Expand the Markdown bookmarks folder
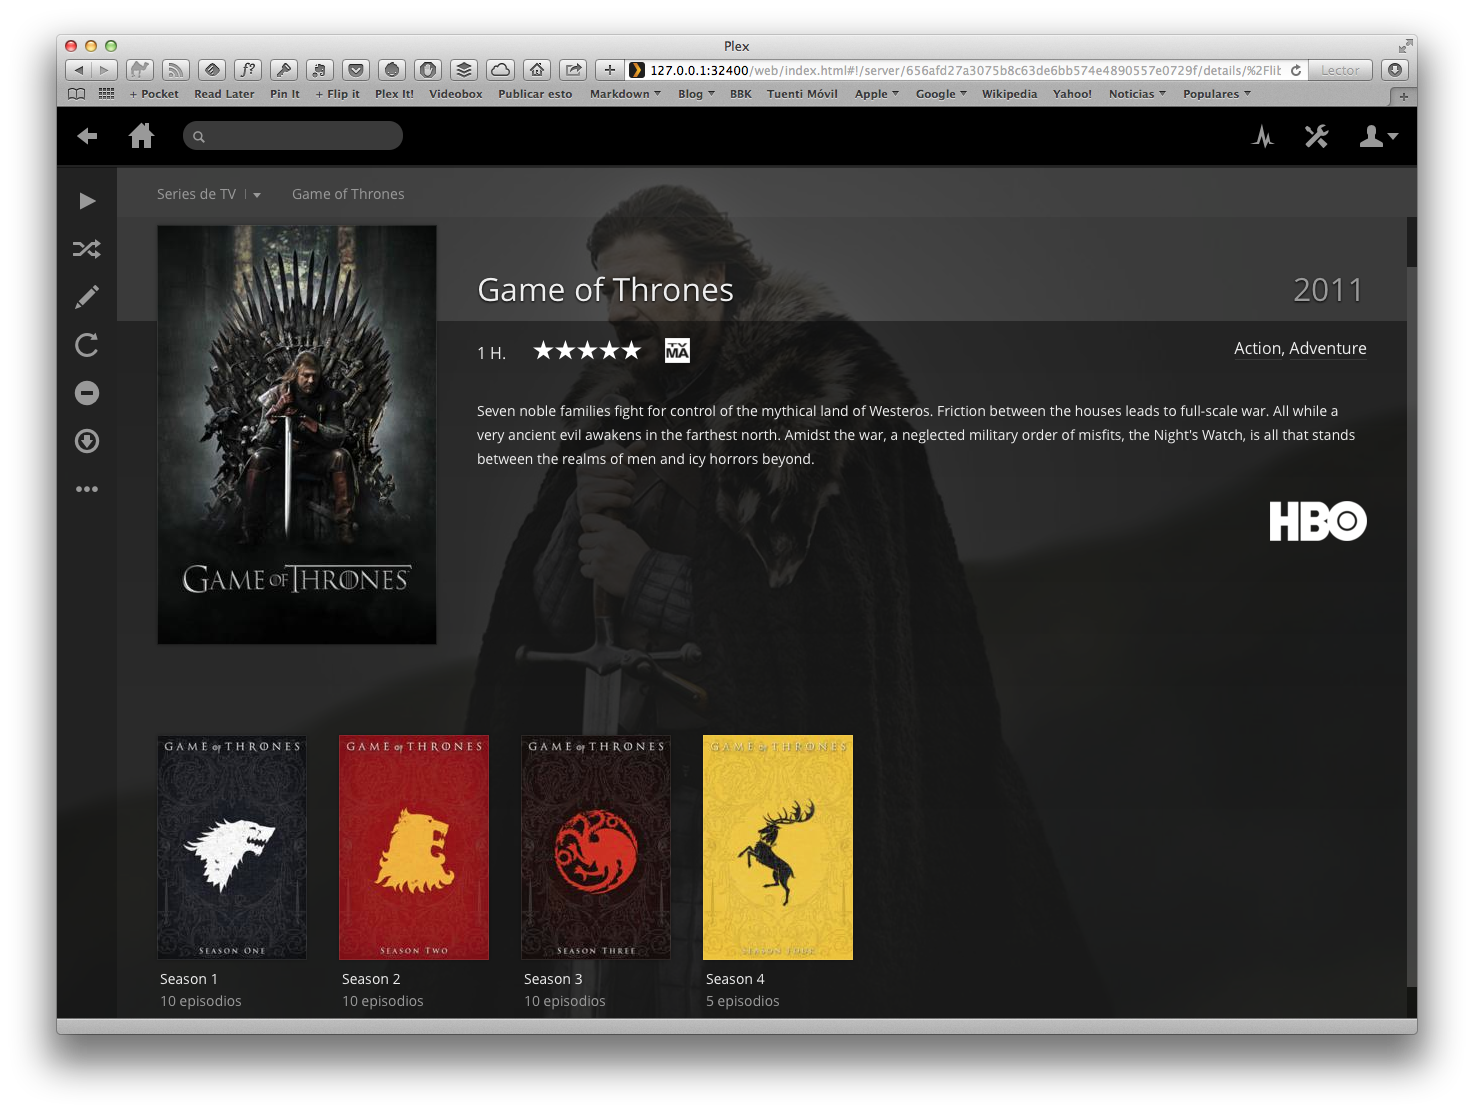This screenshot has width=1474, height=1113. (625, 94)
